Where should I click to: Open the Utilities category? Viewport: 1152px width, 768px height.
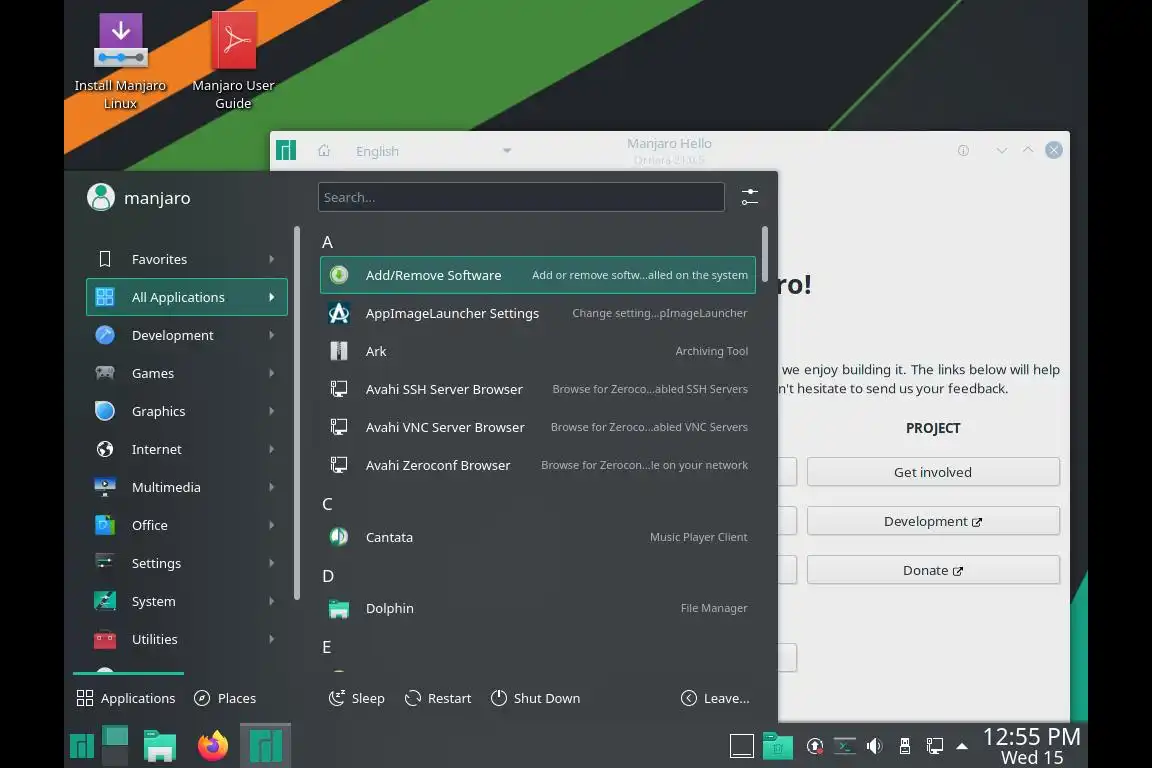click(187, 639)
